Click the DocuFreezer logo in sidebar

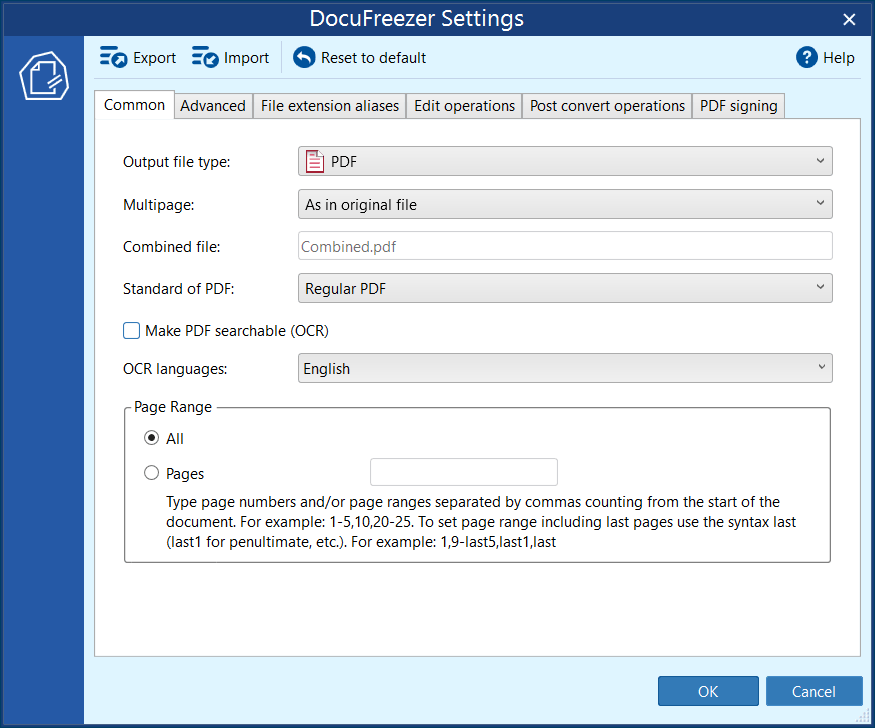tap(44, 76)
